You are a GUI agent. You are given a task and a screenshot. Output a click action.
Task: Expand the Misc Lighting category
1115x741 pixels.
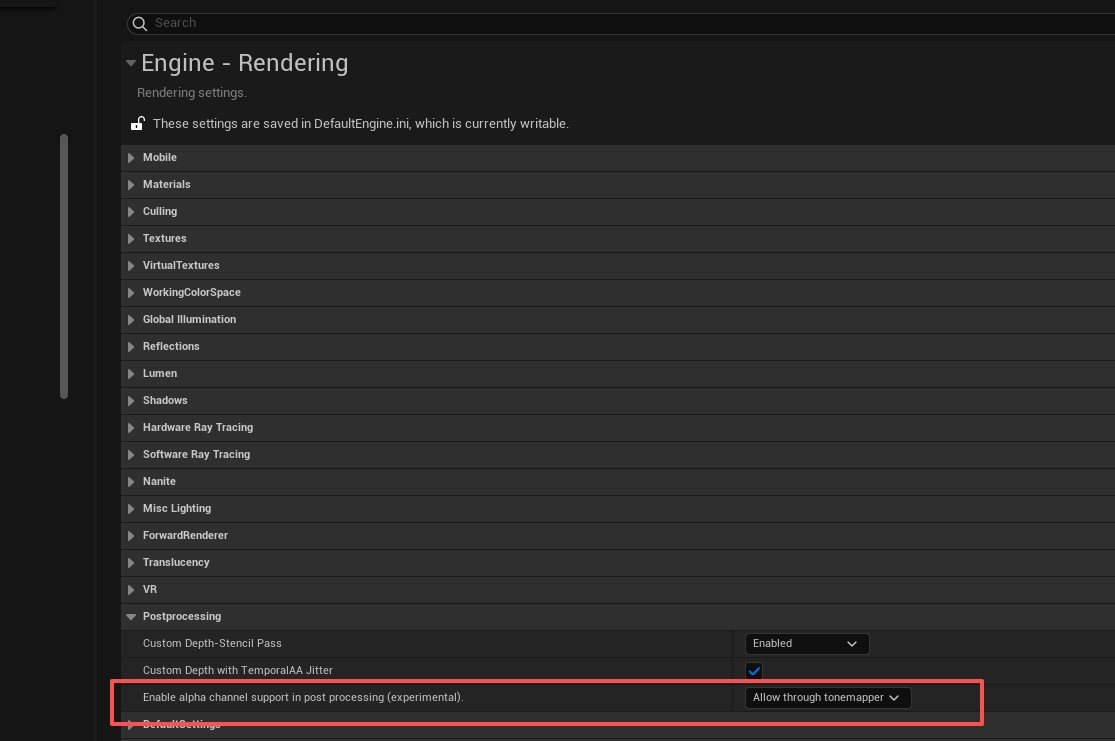pos(131,509)
